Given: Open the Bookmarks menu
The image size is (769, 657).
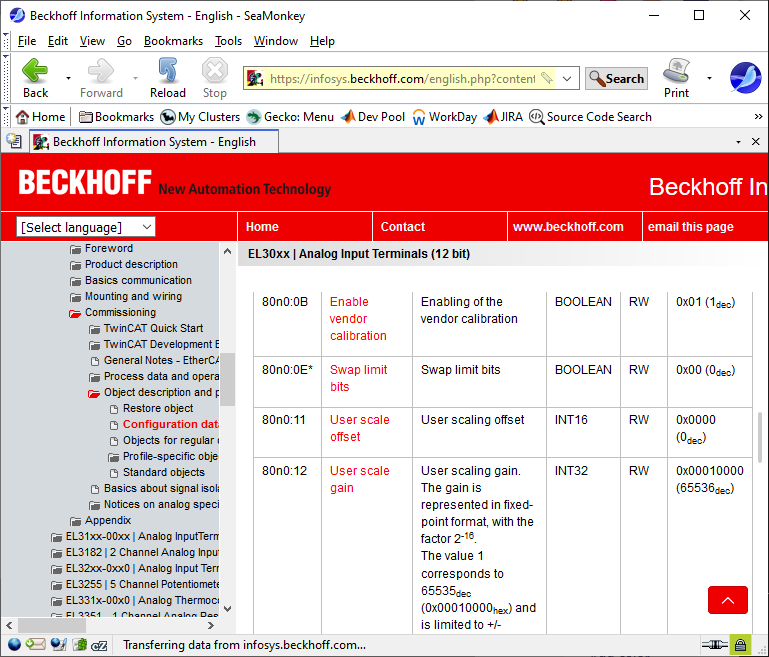Looking at the screenshot, I should click(173, 41).
